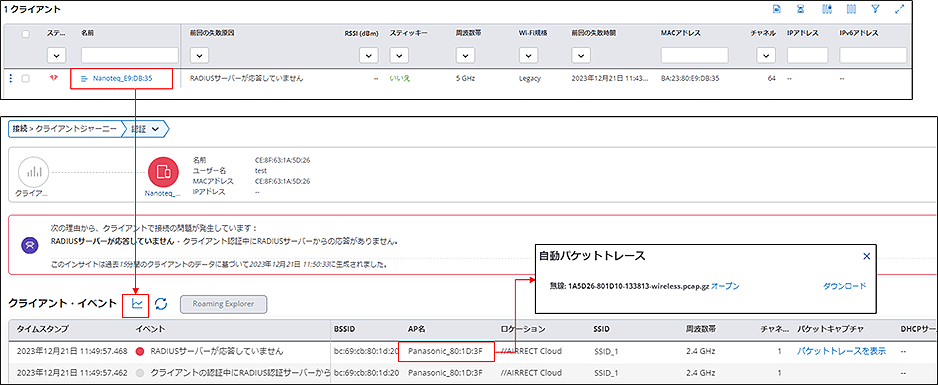938x385 pixels.
Task: Click the ロケーション column header
Action: (x=523, y=329)
